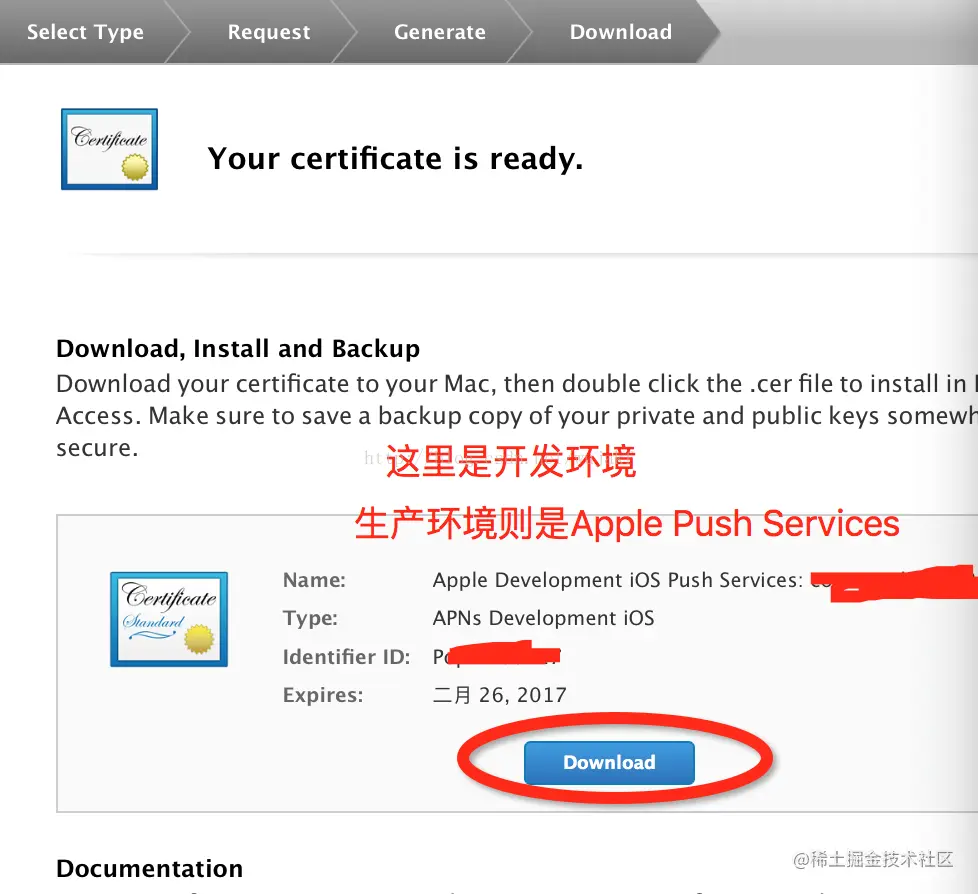Select the Download step in breadcrumb
The width and height of the screenshot is (978, 894).
pyautogui.click(x=621, y=32)
